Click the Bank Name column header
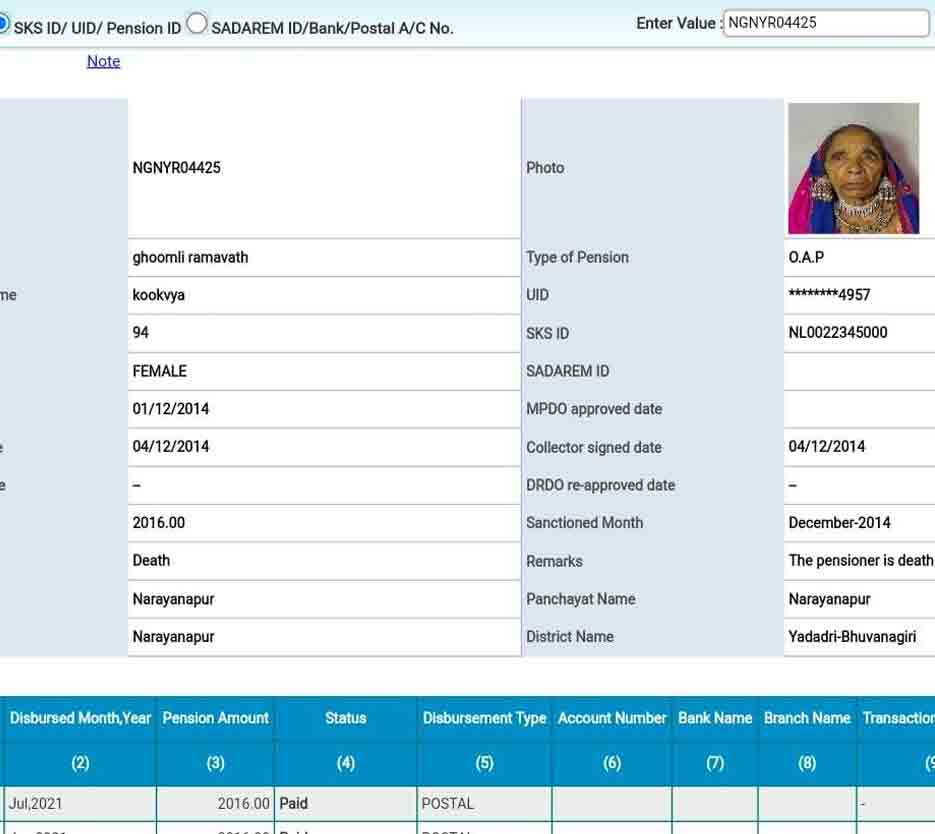 [715, 718]
